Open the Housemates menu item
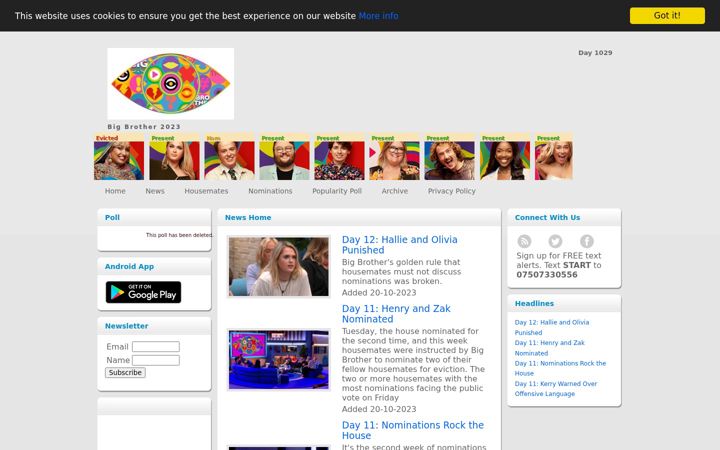Image resolution: width=720 pixels, height=450 pixels. tap(206, 191)
